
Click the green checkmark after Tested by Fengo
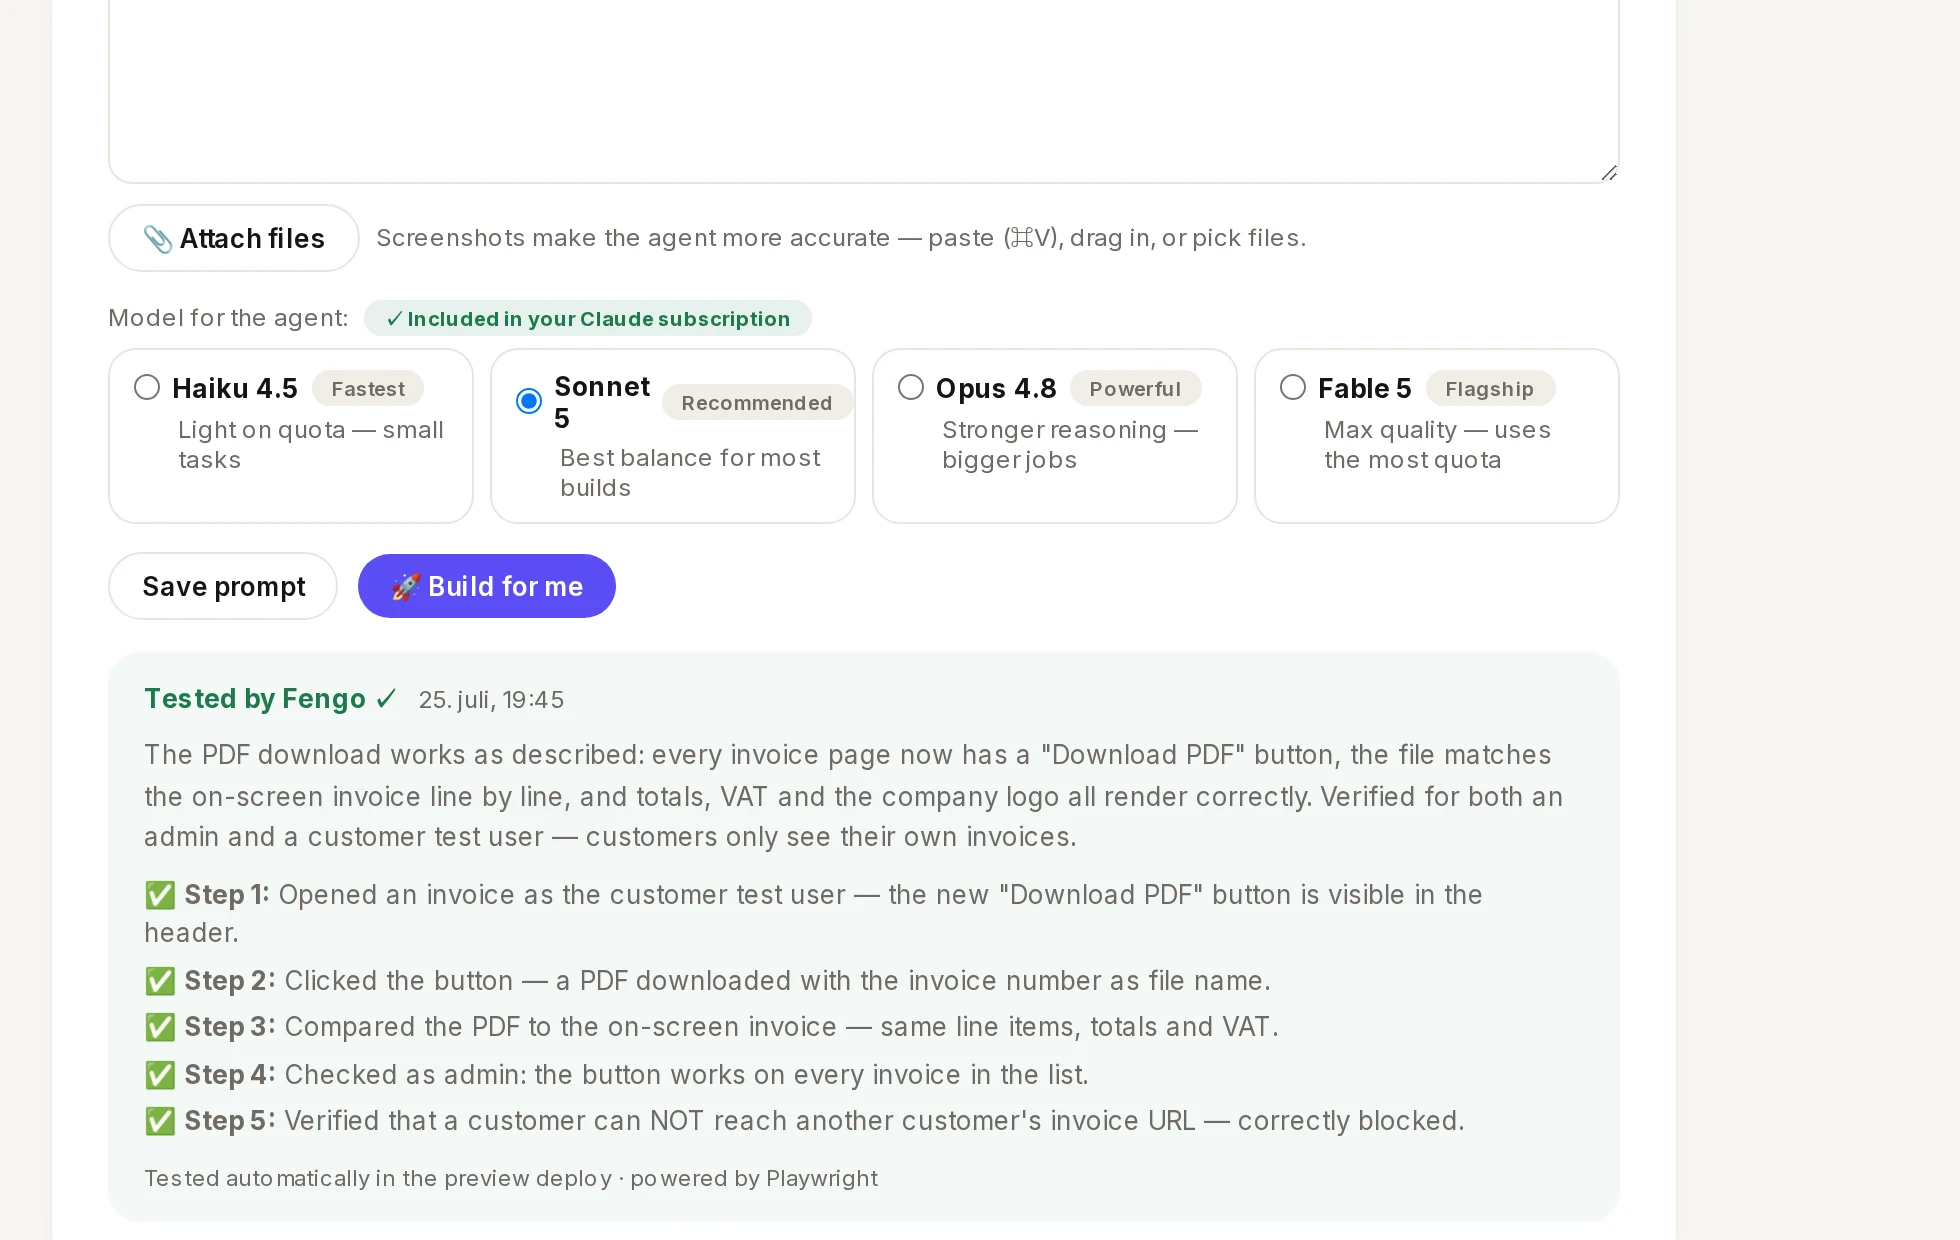pos(386,699)
